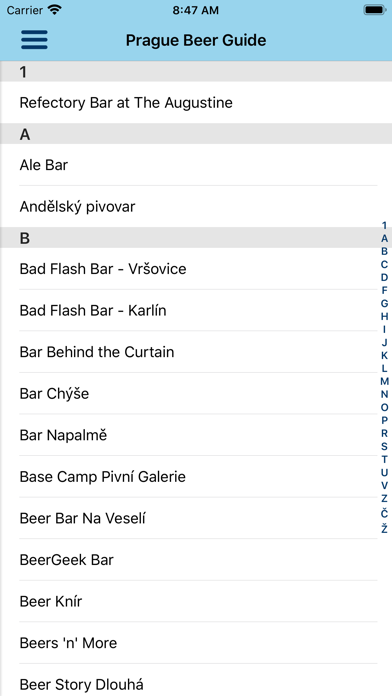Open Andělský pivovar listing

(196, 206)
